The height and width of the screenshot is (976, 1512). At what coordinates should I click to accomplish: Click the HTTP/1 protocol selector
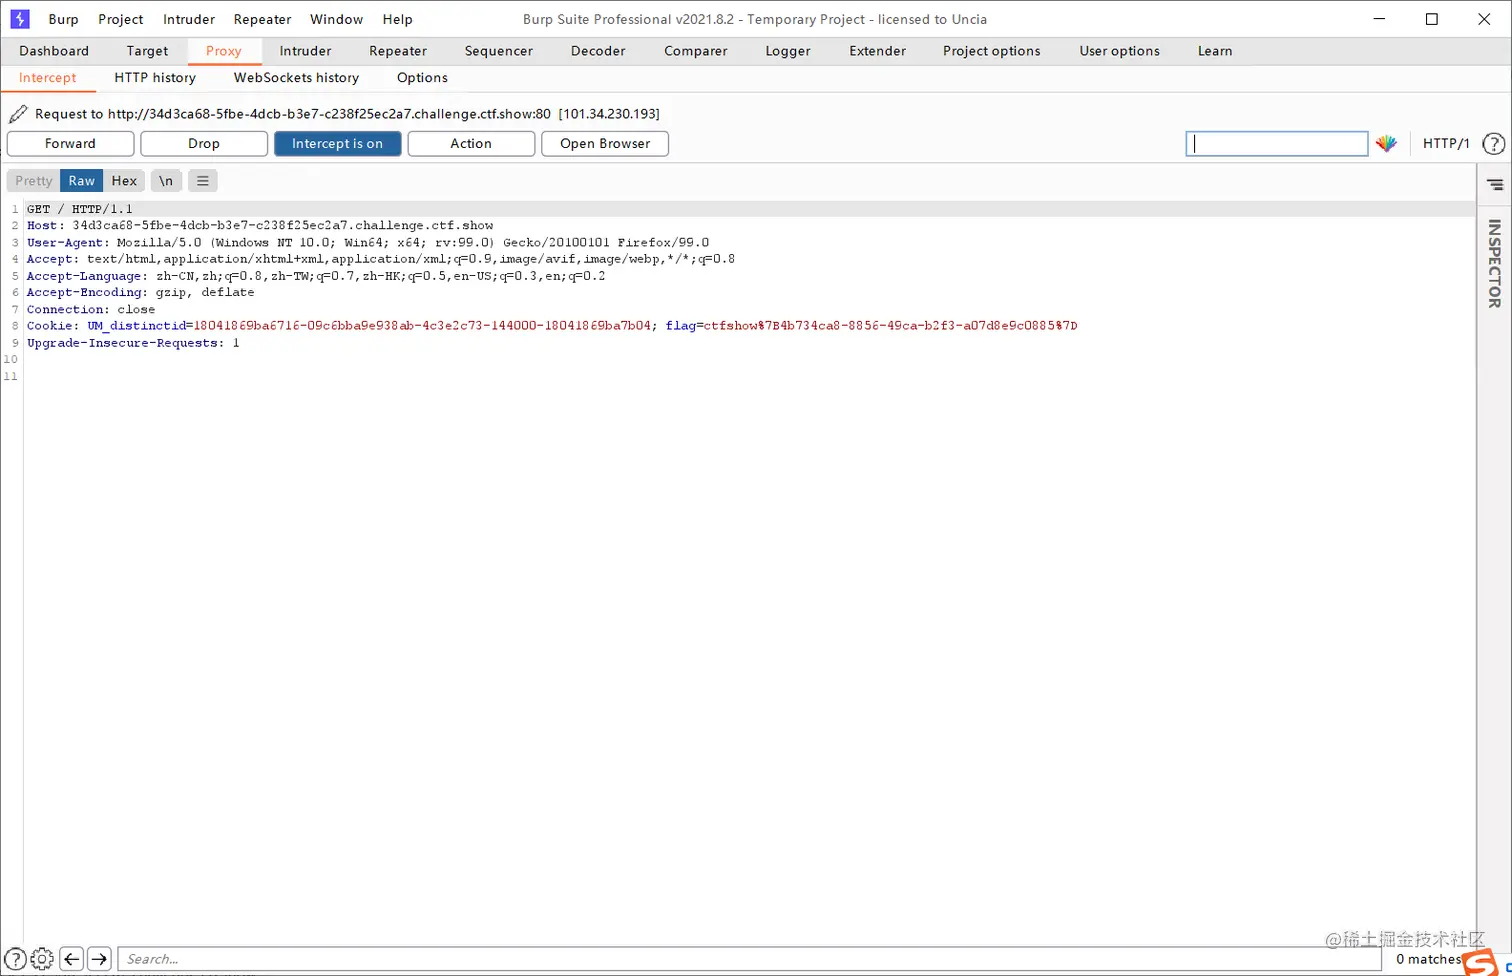point(1446,144)
